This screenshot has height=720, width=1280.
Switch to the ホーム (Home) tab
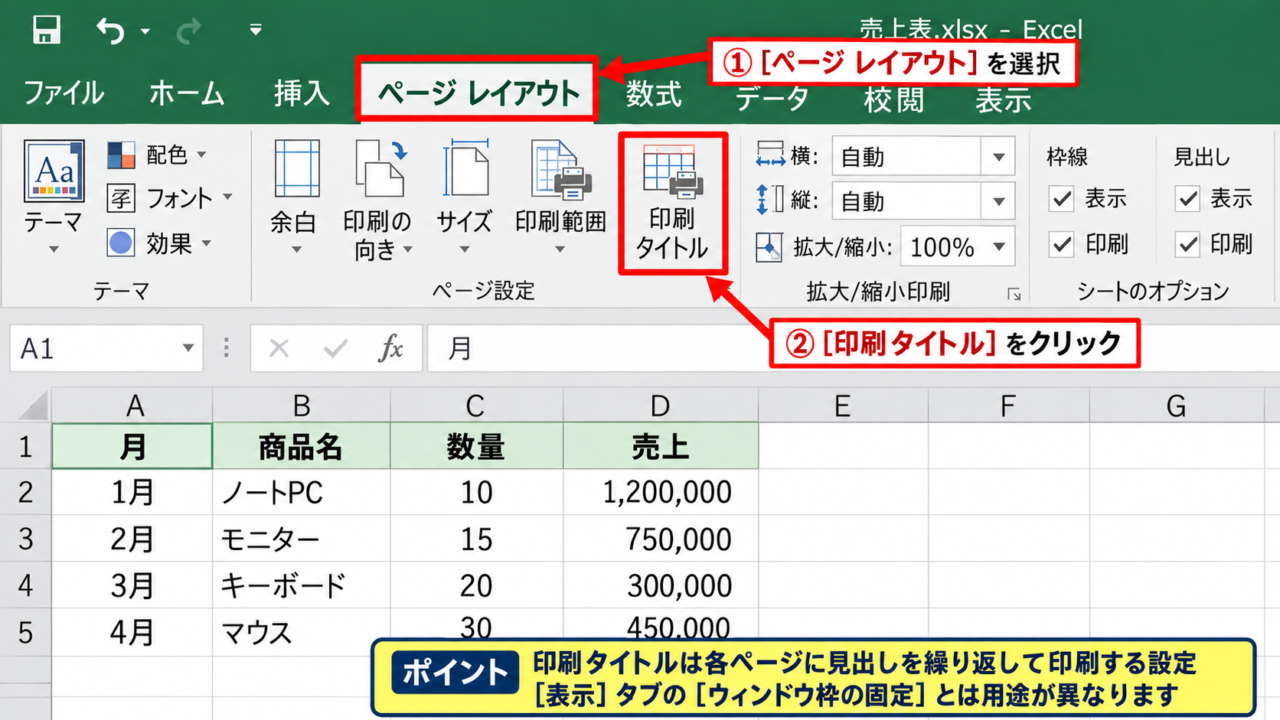189,94
